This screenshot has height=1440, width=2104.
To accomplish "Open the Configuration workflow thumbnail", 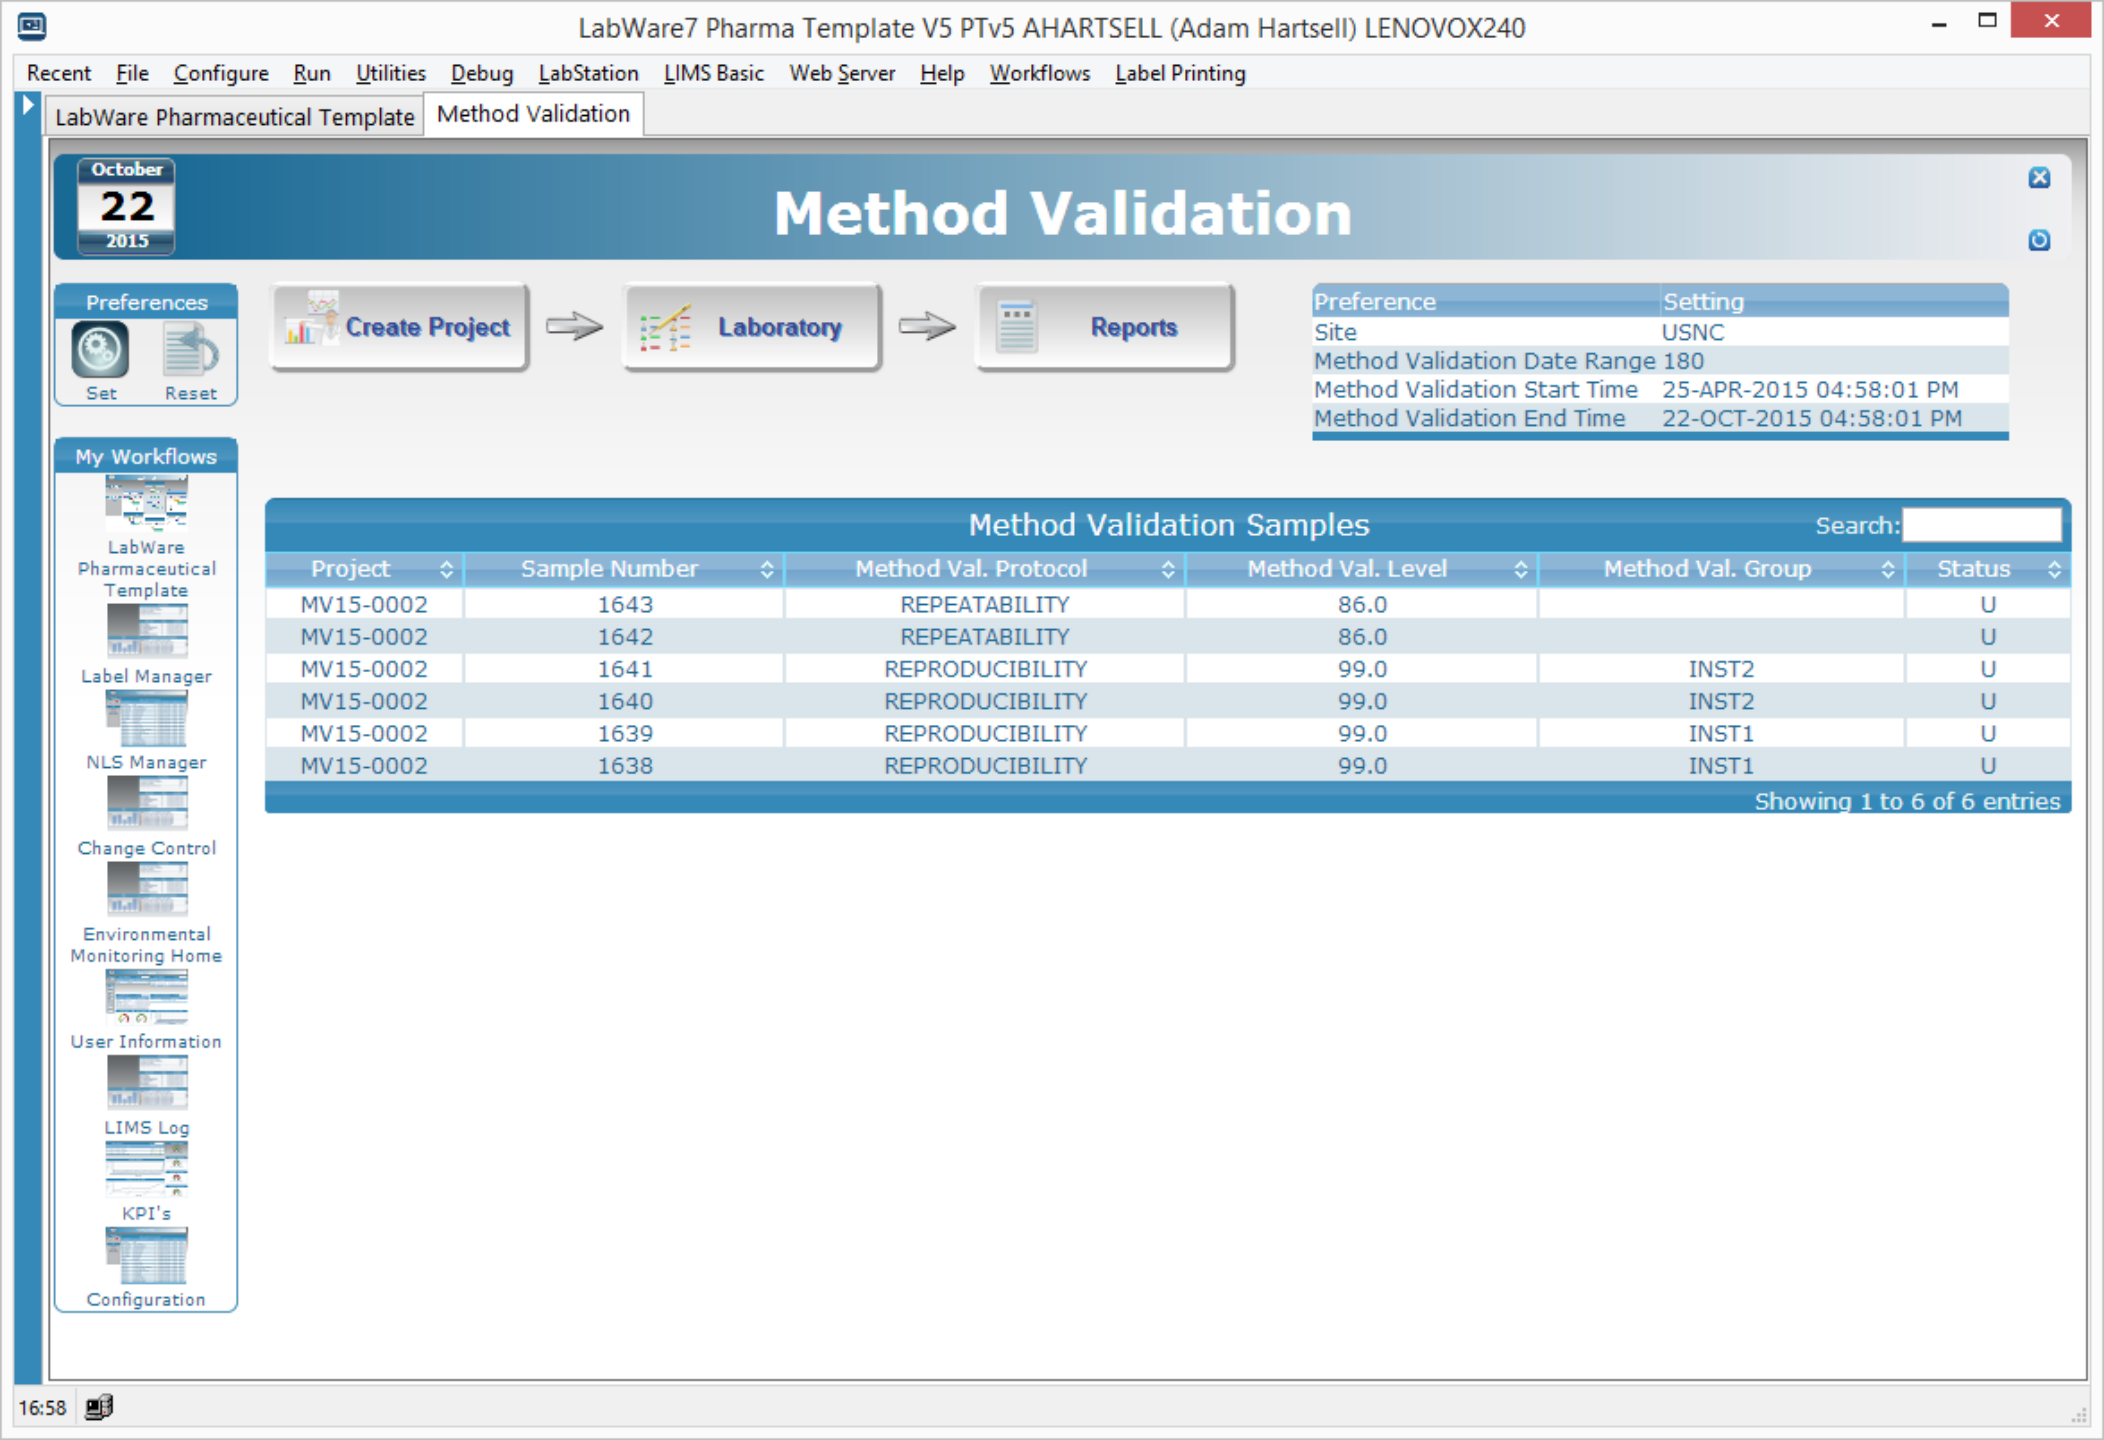I will coord(146,1255).
